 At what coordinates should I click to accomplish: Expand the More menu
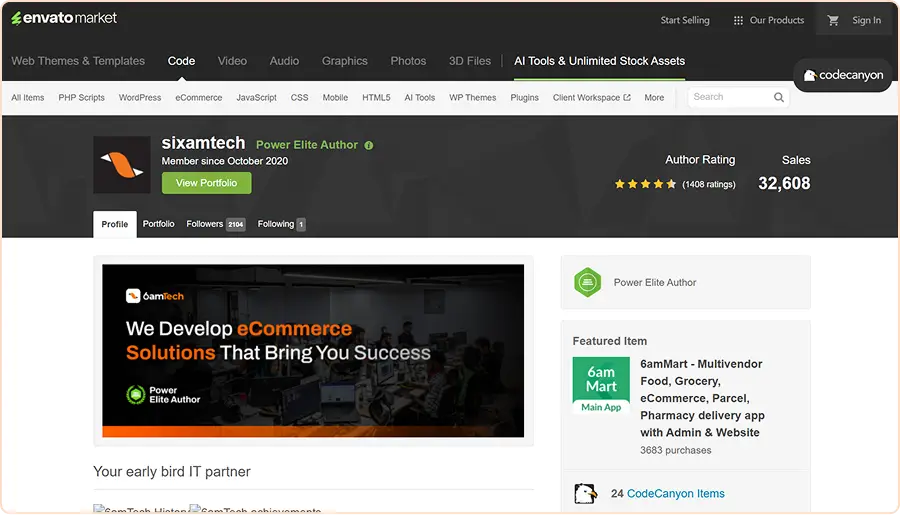pos(654,98)
